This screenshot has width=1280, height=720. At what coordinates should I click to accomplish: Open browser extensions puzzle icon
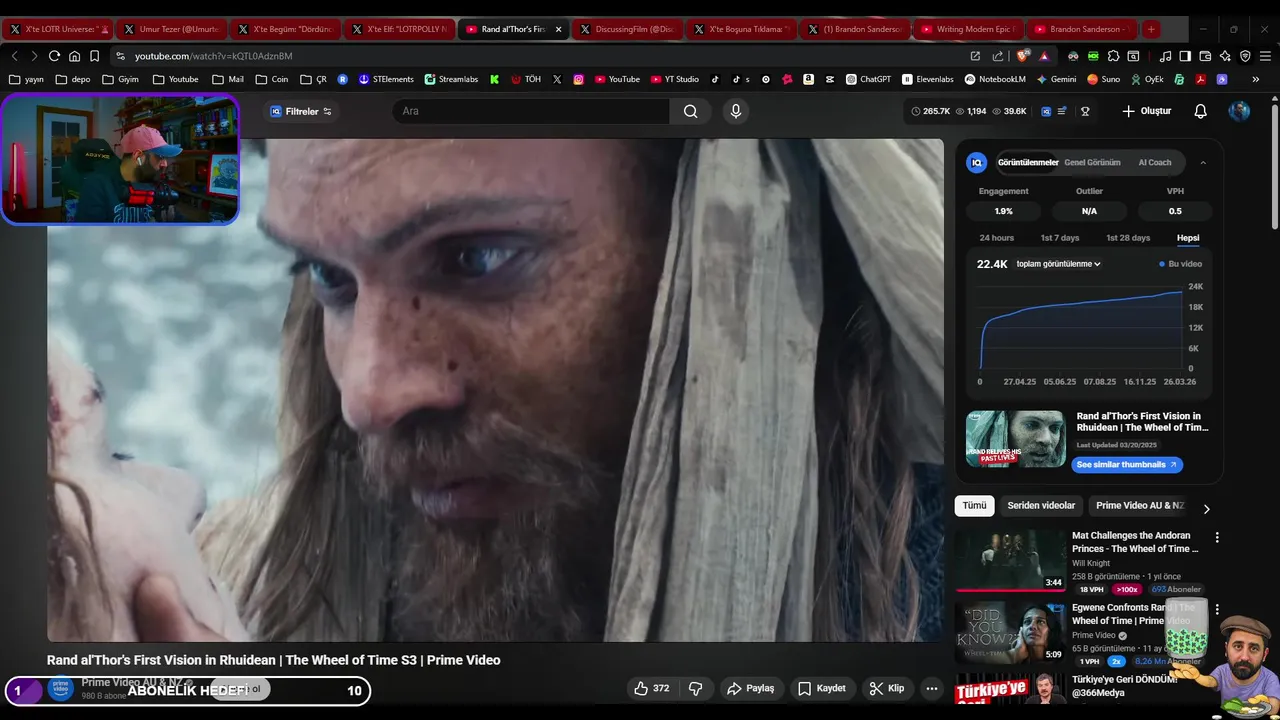[1113, 56]
